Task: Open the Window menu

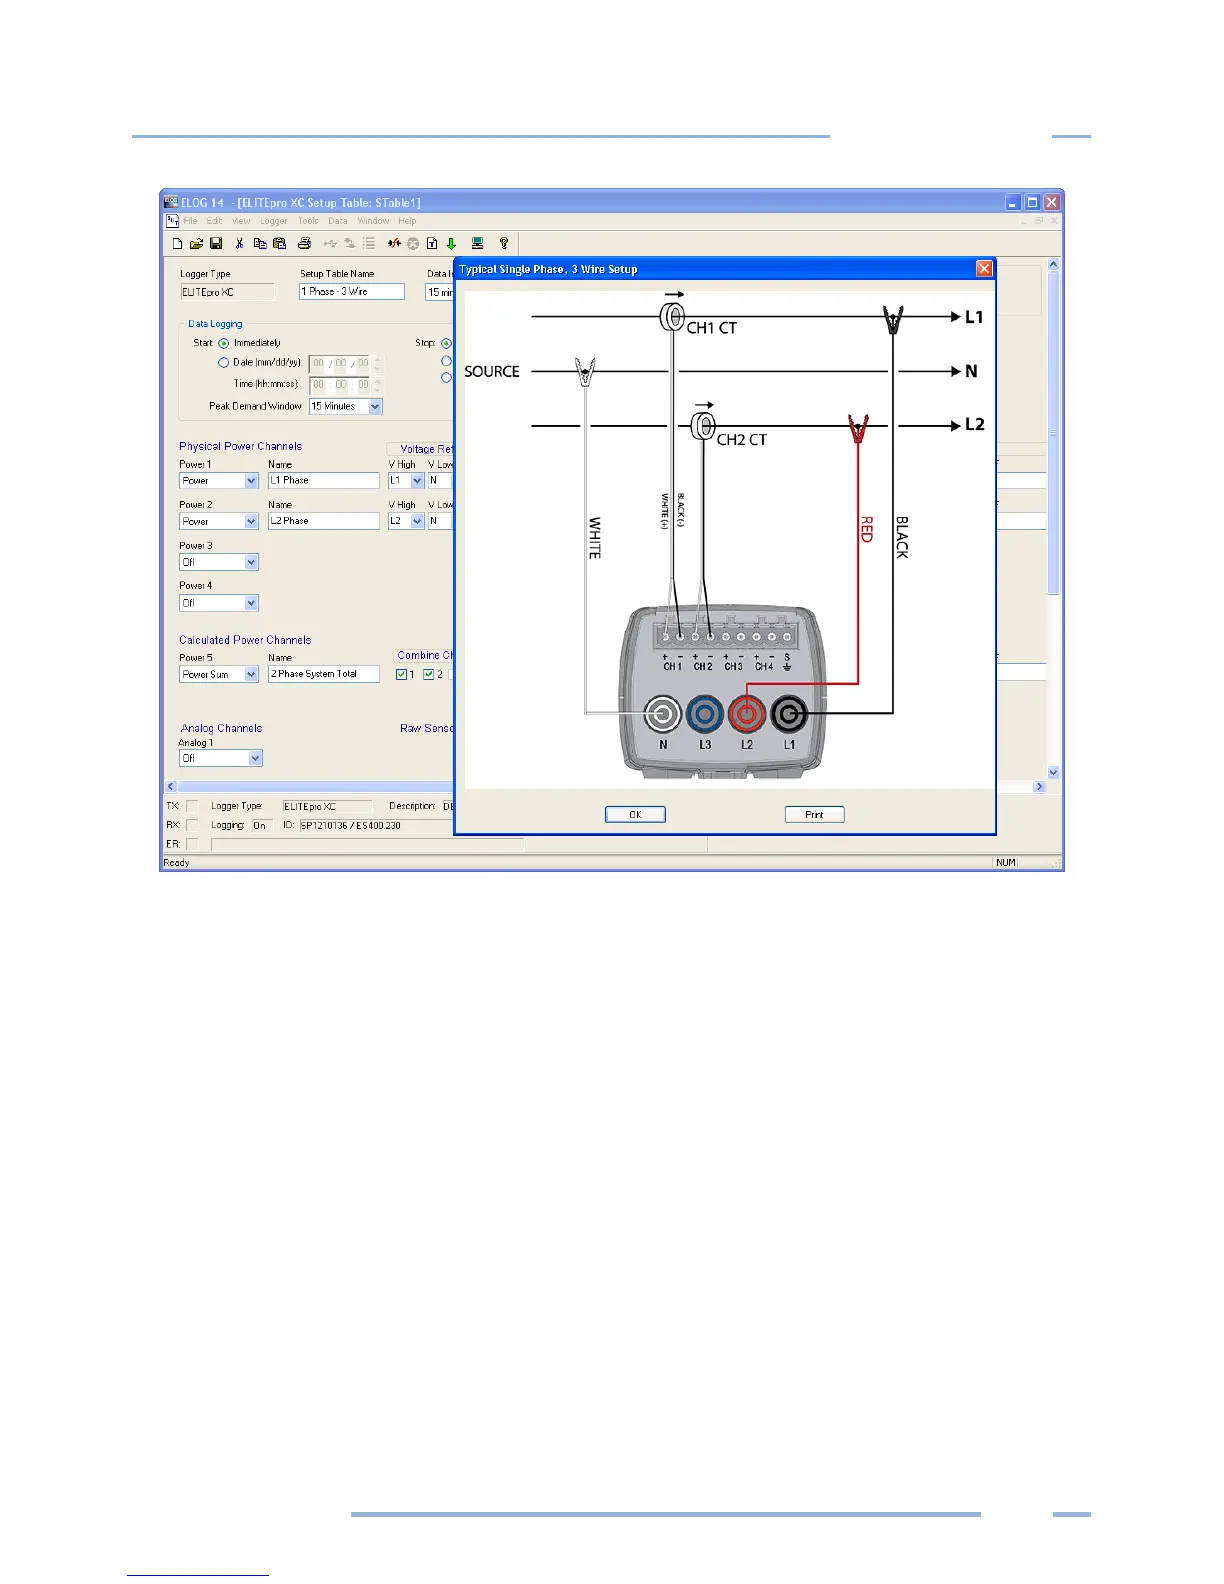Action: coord(373,221)
